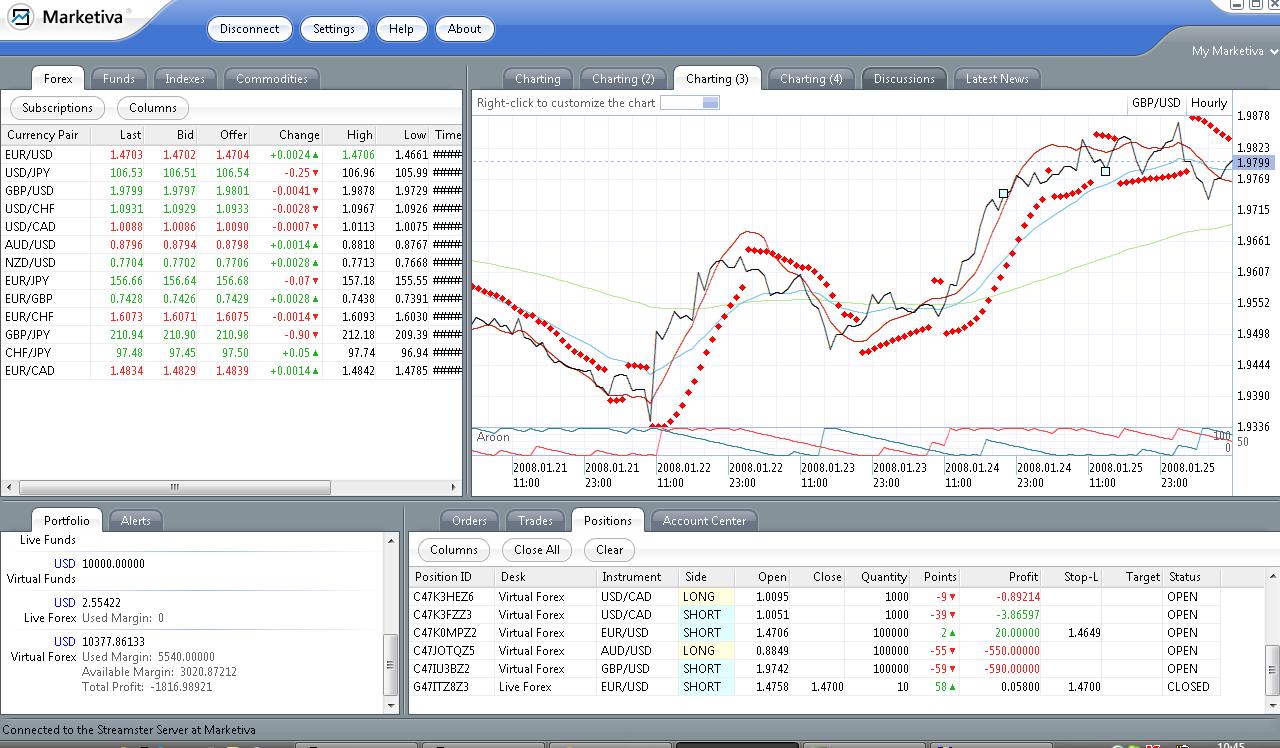This screenshot has height=748, width=1280.
Task: Select the first Charting tab
Action: (537, 79)
